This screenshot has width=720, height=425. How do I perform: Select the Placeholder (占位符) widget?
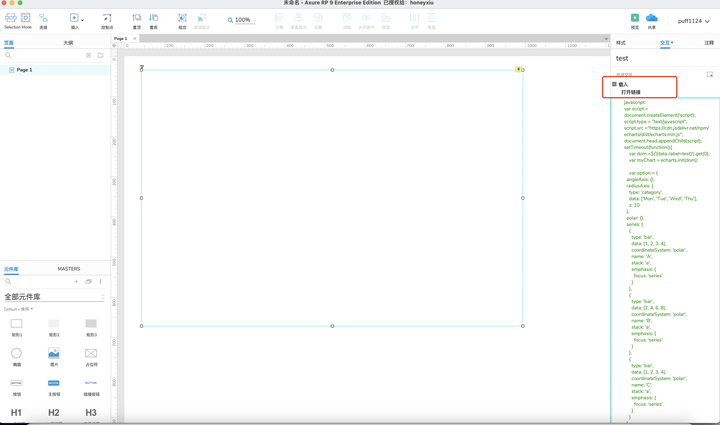tap(91, 357)
